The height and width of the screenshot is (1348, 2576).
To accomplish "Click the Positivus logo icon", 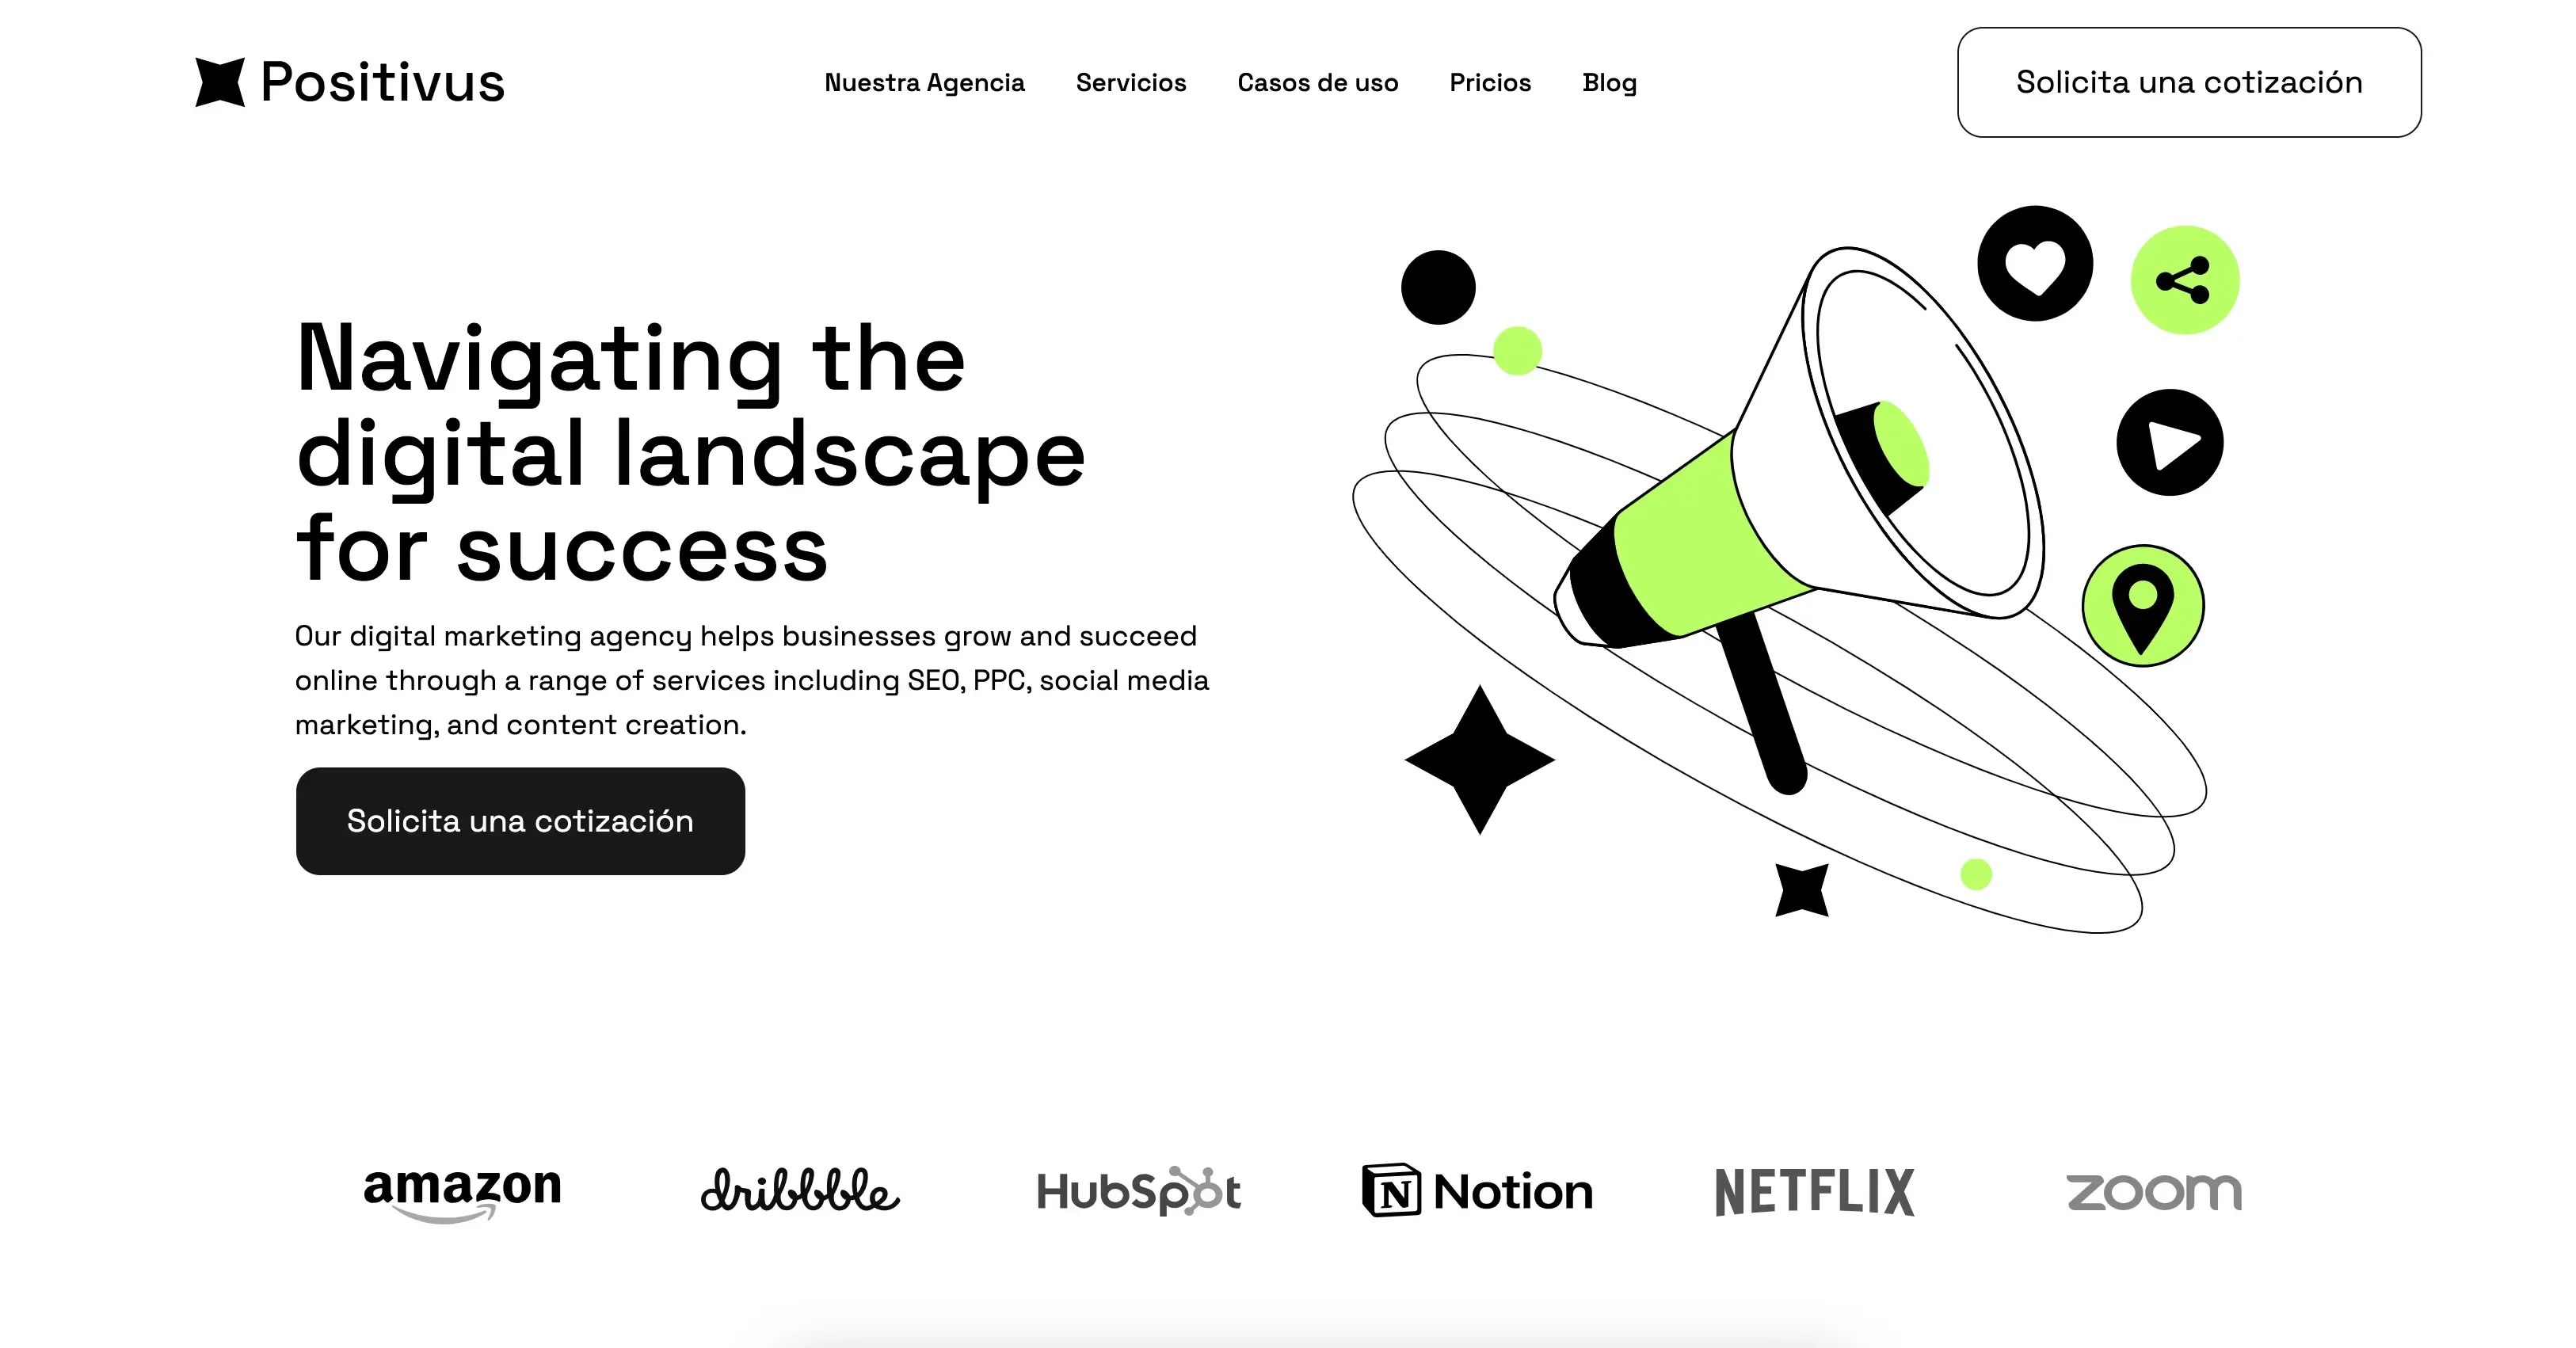I will coord(218,80).
